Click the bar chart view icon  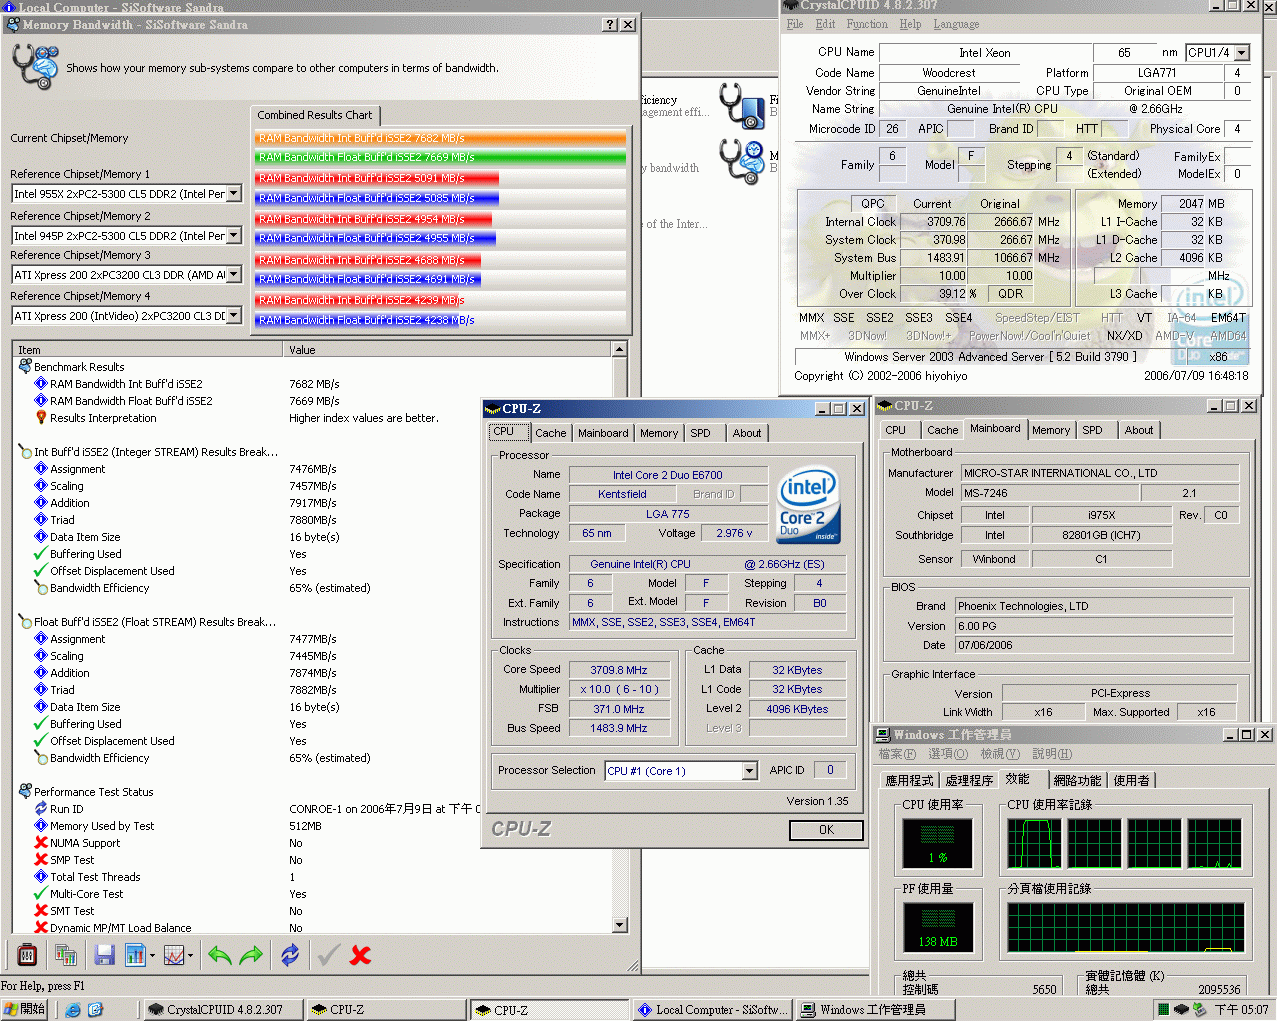135,955
